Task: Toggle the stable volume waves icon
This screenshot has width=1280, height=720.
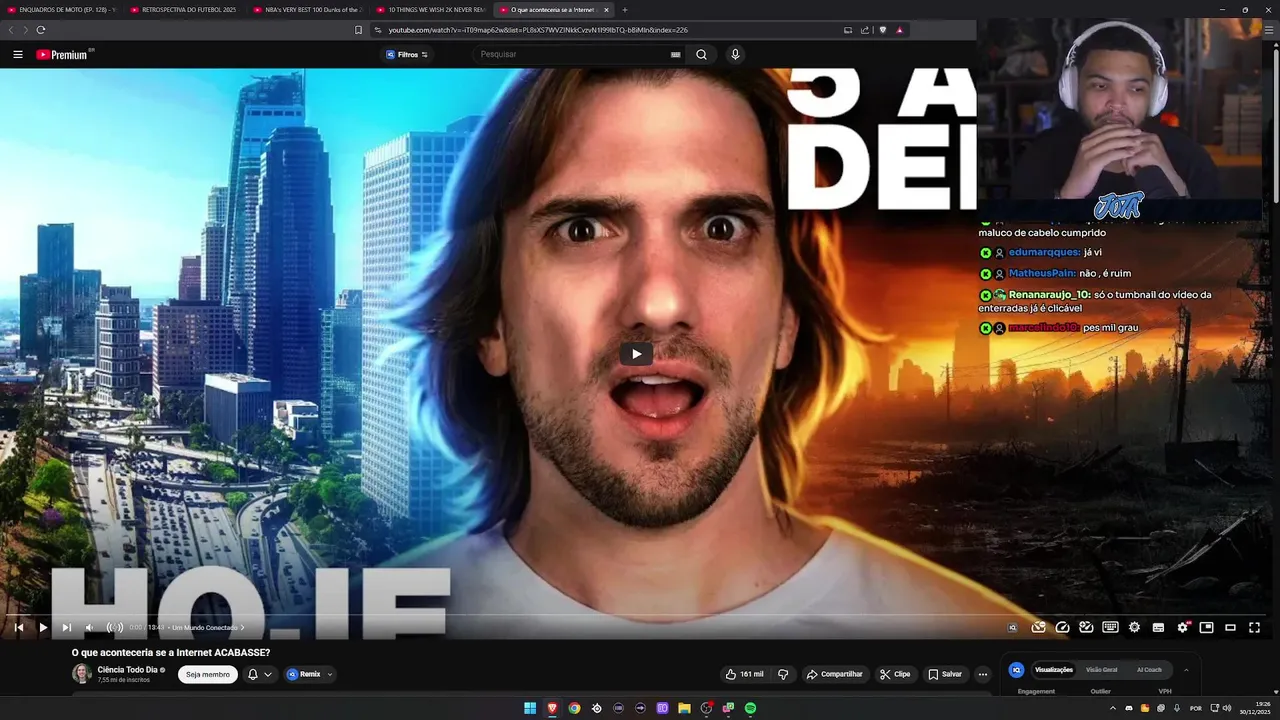Action: tap(114, 627)
